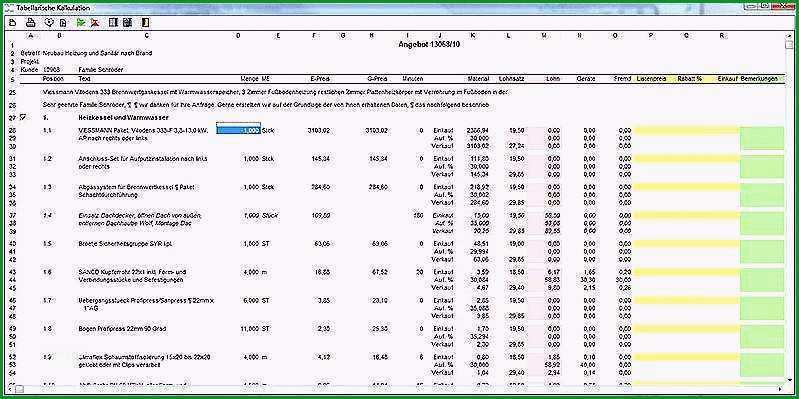The height and width of the screenshot is (399, 799).
Task: Click the 'E-Preis' column label
Action: pos(321,79)
